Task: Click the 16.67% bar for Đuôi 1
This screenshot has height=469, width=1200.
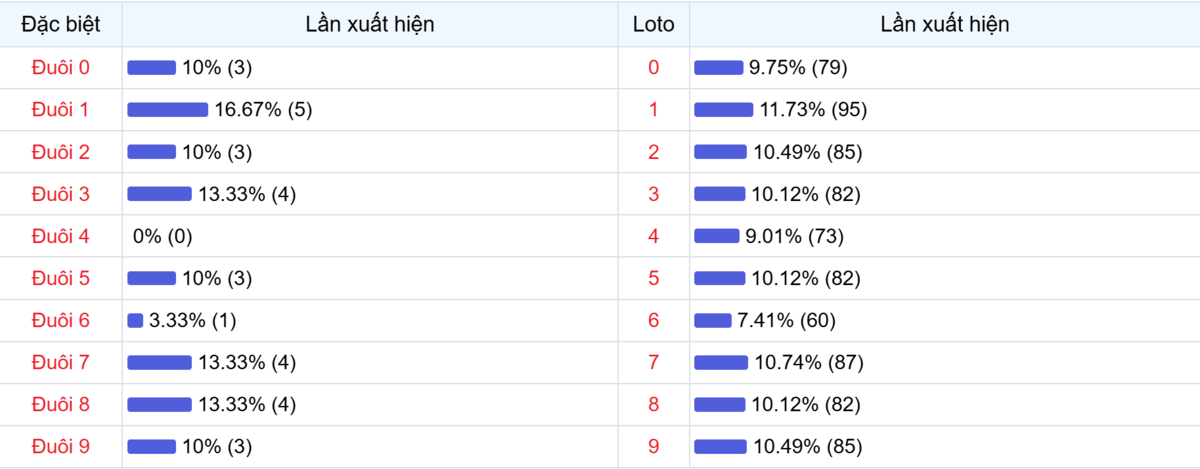Action: pos(167,110)
